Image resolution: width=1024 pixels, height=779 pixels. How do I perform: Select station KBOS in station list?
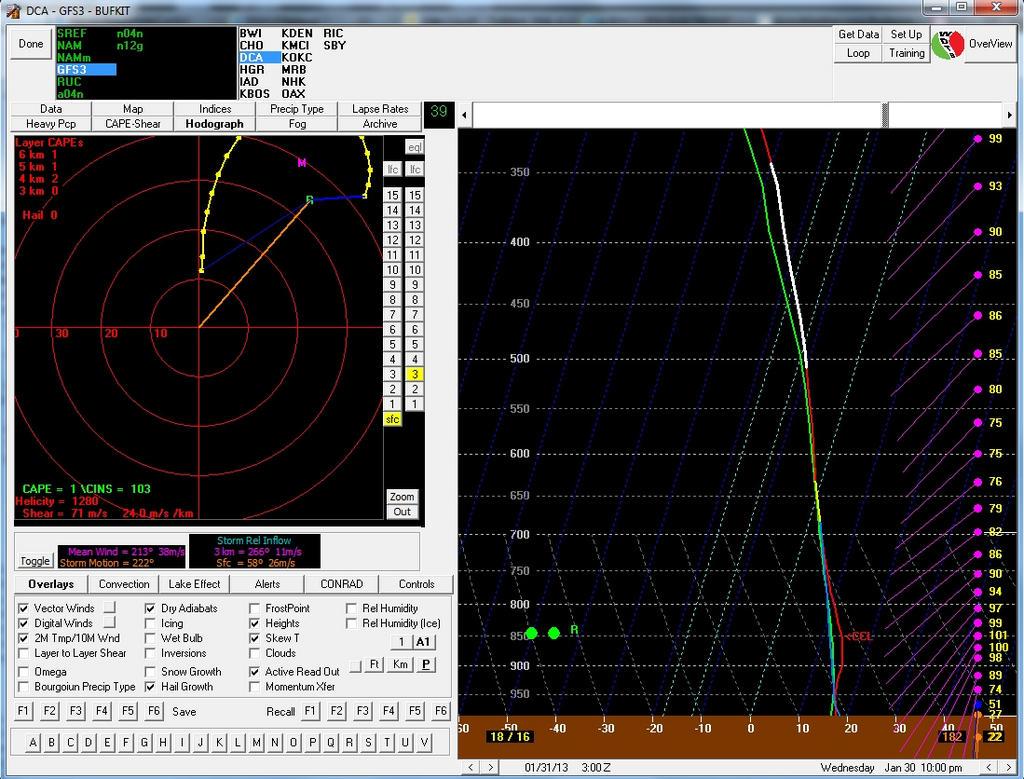255,93
